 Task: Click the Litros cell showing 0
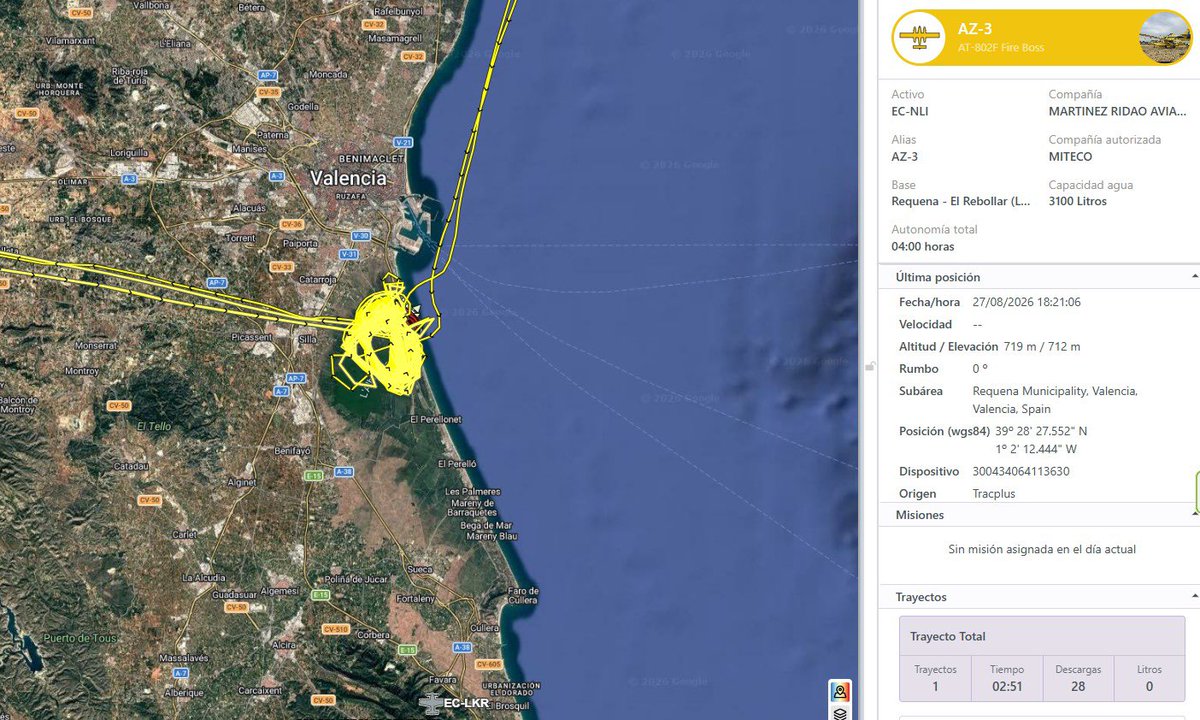click(1149, 678)
